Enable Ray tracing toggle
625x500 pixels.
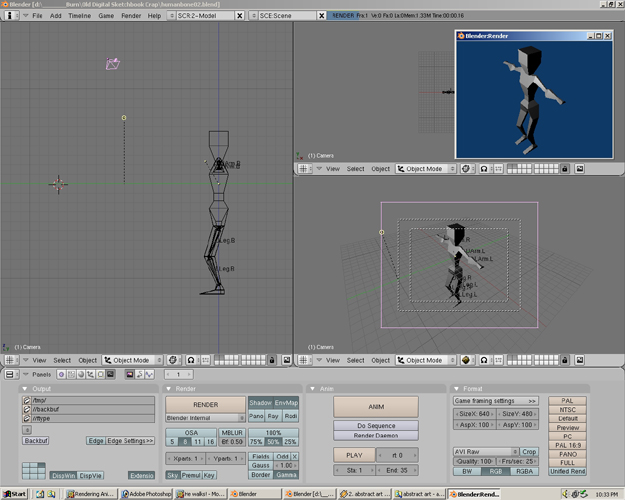273,416
